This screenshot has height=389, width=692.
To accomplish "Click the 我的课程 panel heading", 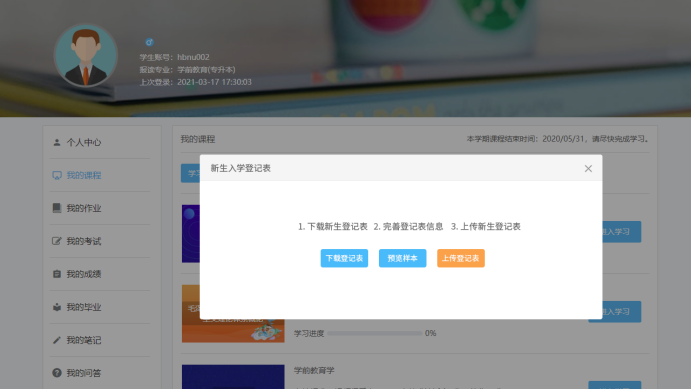I will 198,139.
